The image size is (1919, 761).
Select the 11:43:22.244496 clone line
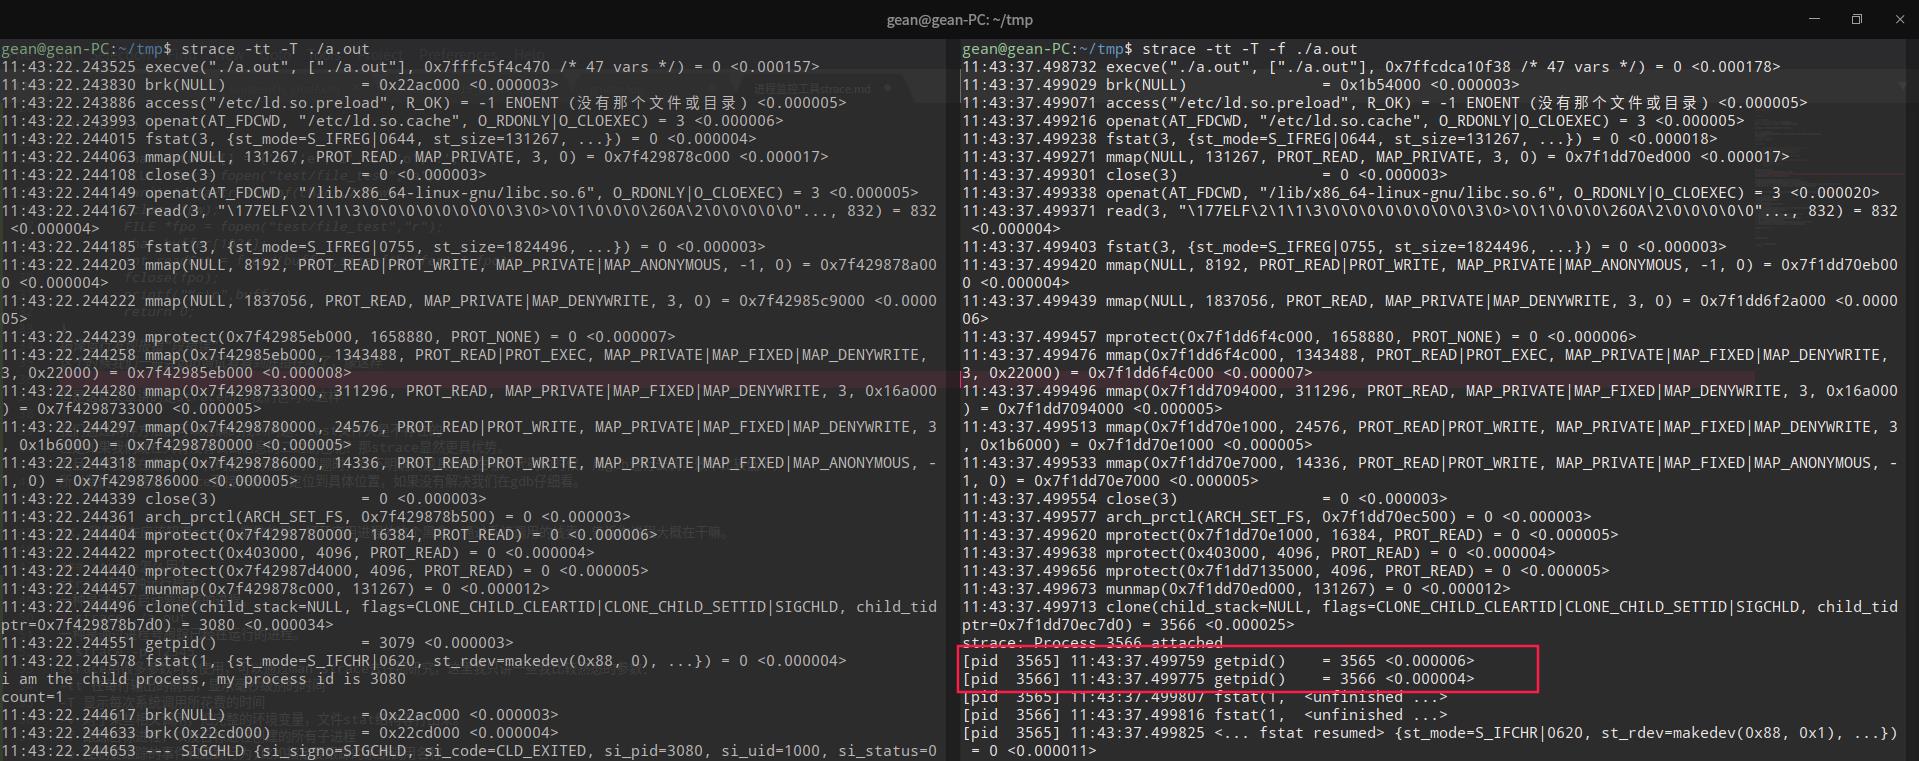coord(469,615)
